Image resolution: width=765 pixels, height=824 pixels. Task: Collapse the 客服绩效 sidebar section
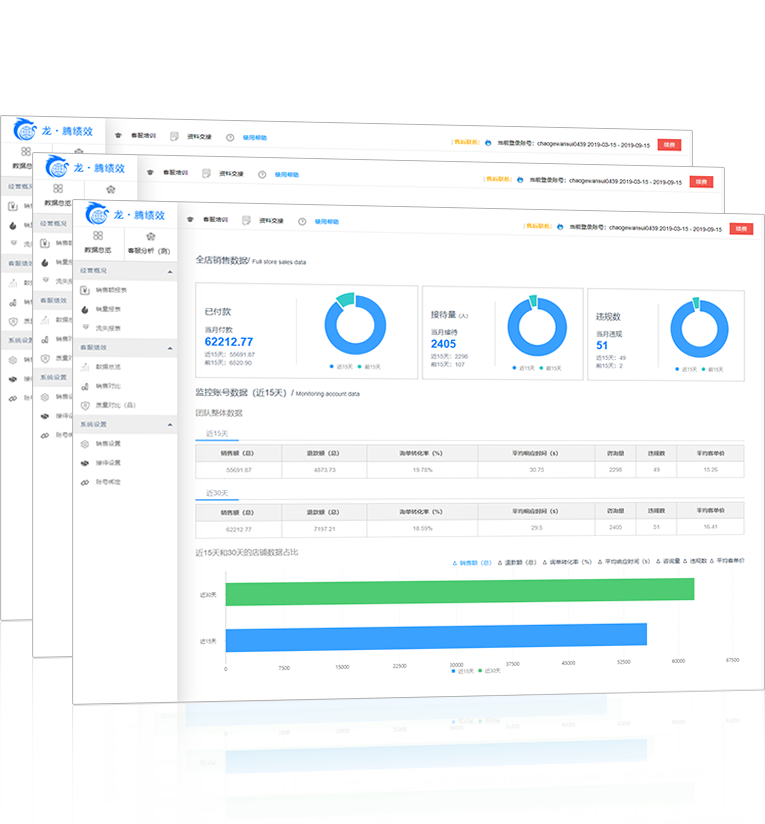[x=170, y=347]
